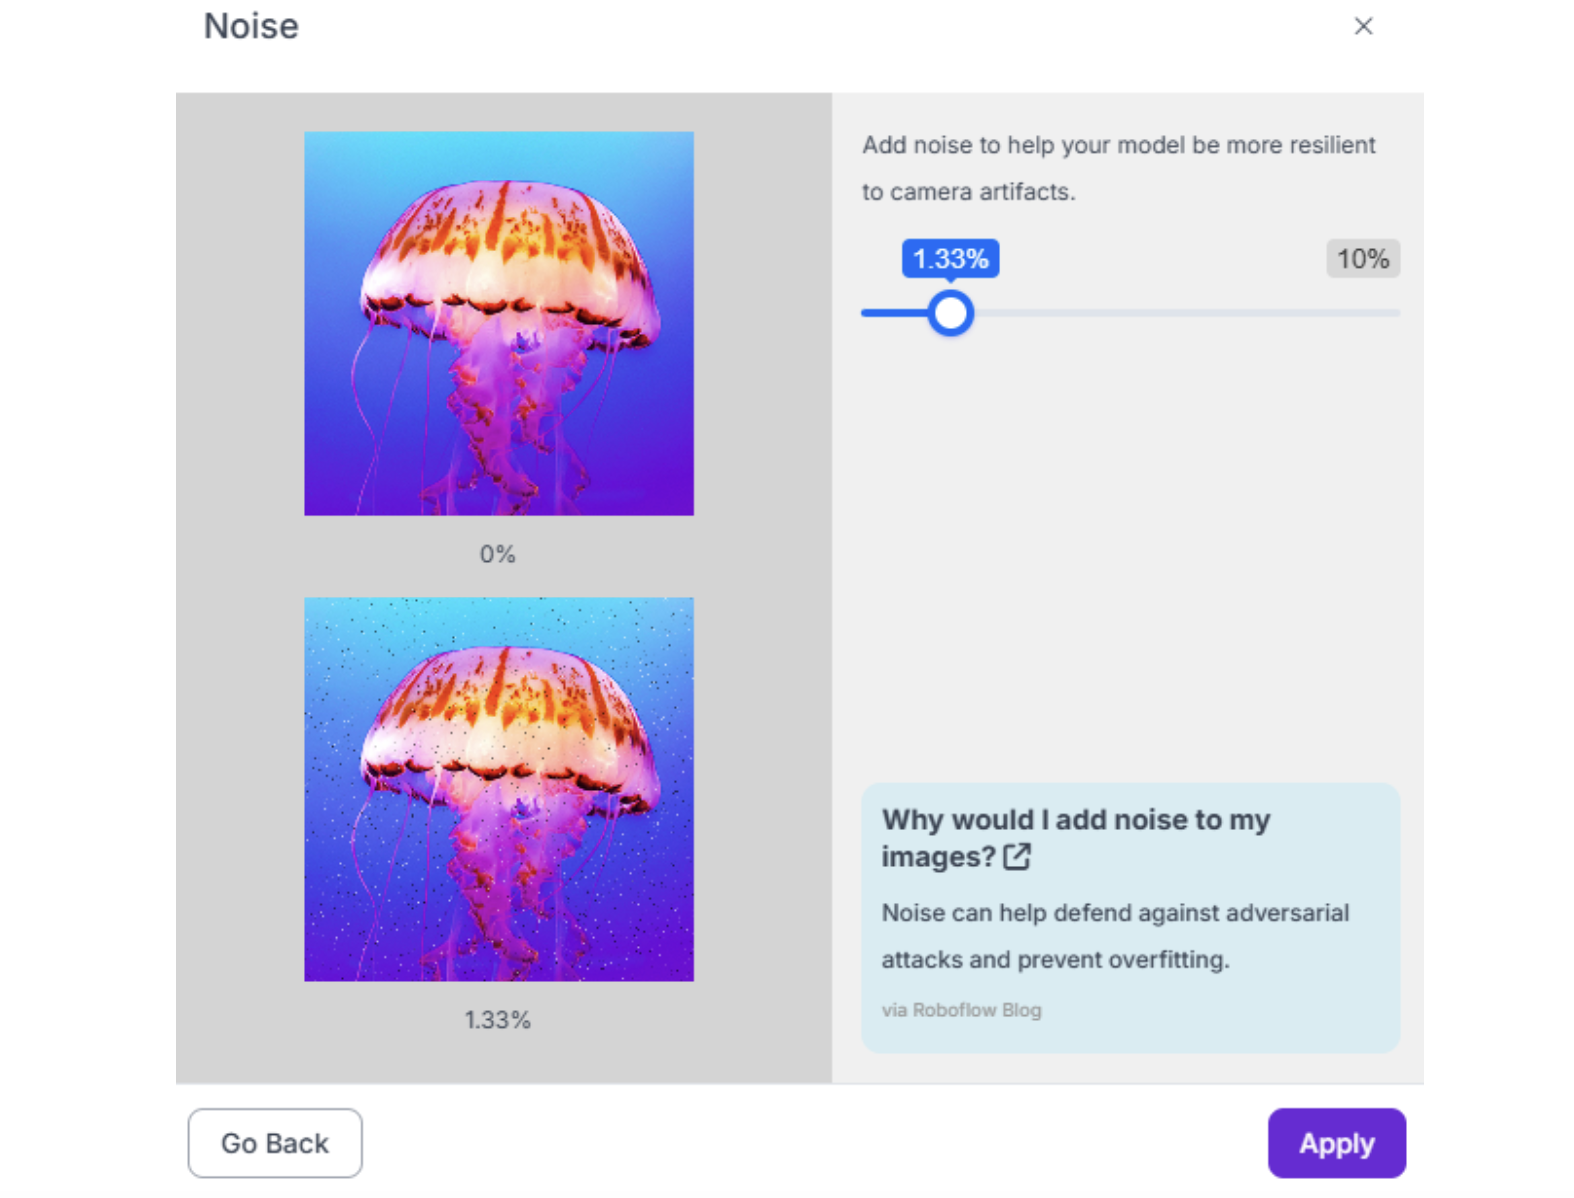Select the original jellyfish image without noise
Screen dimensions: 1574x1198
click(498, 323)
